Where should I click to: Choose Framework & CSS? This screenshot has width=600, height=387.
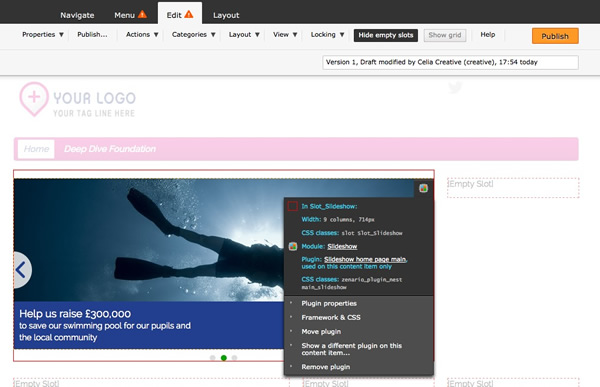click(x=331, y=317)
